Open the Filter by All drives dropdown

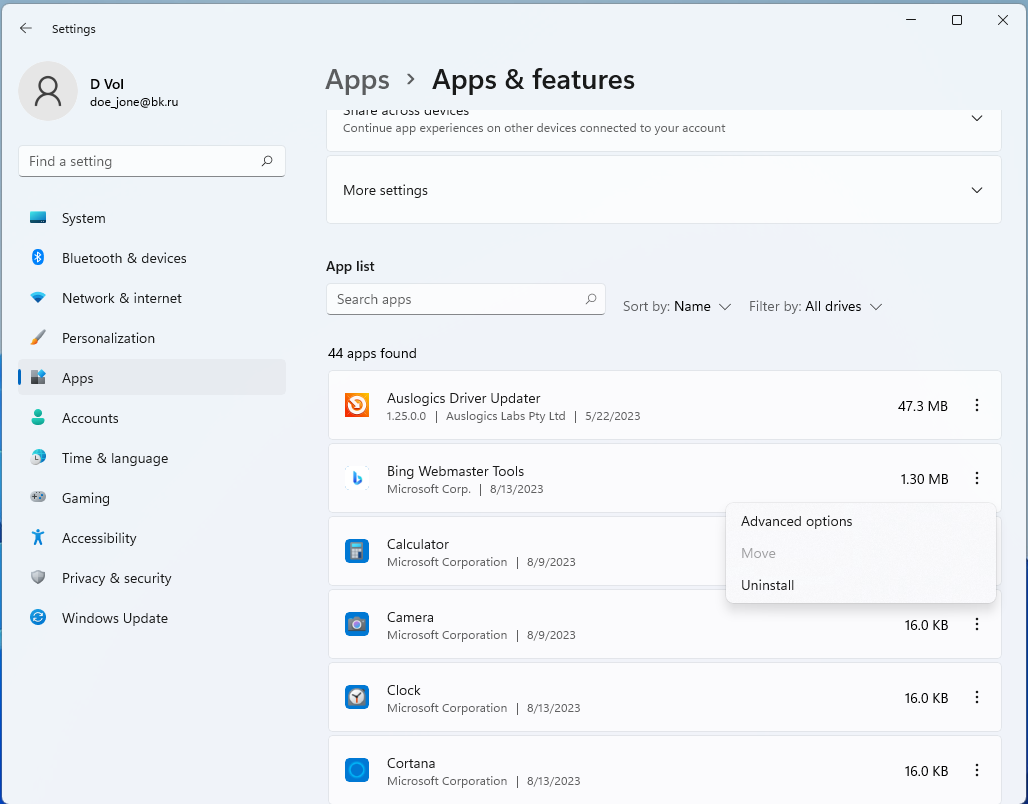816,307
